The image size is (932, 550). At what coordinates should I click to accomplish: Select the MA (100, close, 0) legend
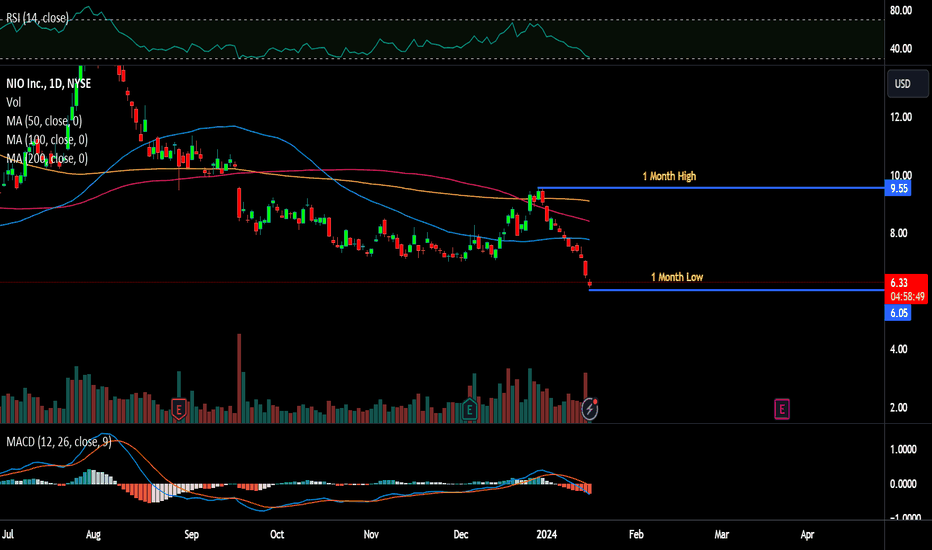[x=47, y=140]
